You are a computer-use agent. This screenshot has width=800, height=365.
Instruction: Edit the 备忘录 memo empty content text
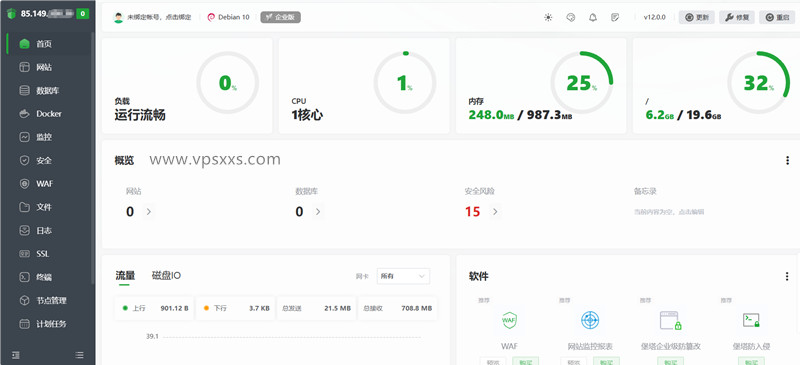(x=669, y=212)
